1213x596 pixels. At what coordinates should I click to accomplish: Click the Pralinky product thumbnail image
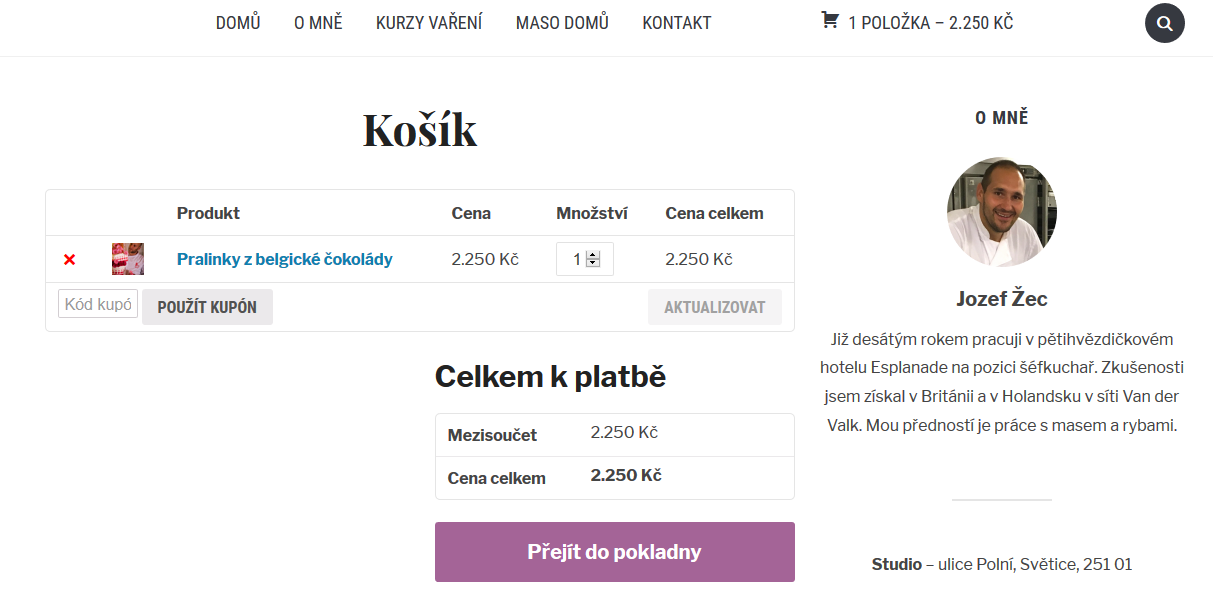point(128,259)
